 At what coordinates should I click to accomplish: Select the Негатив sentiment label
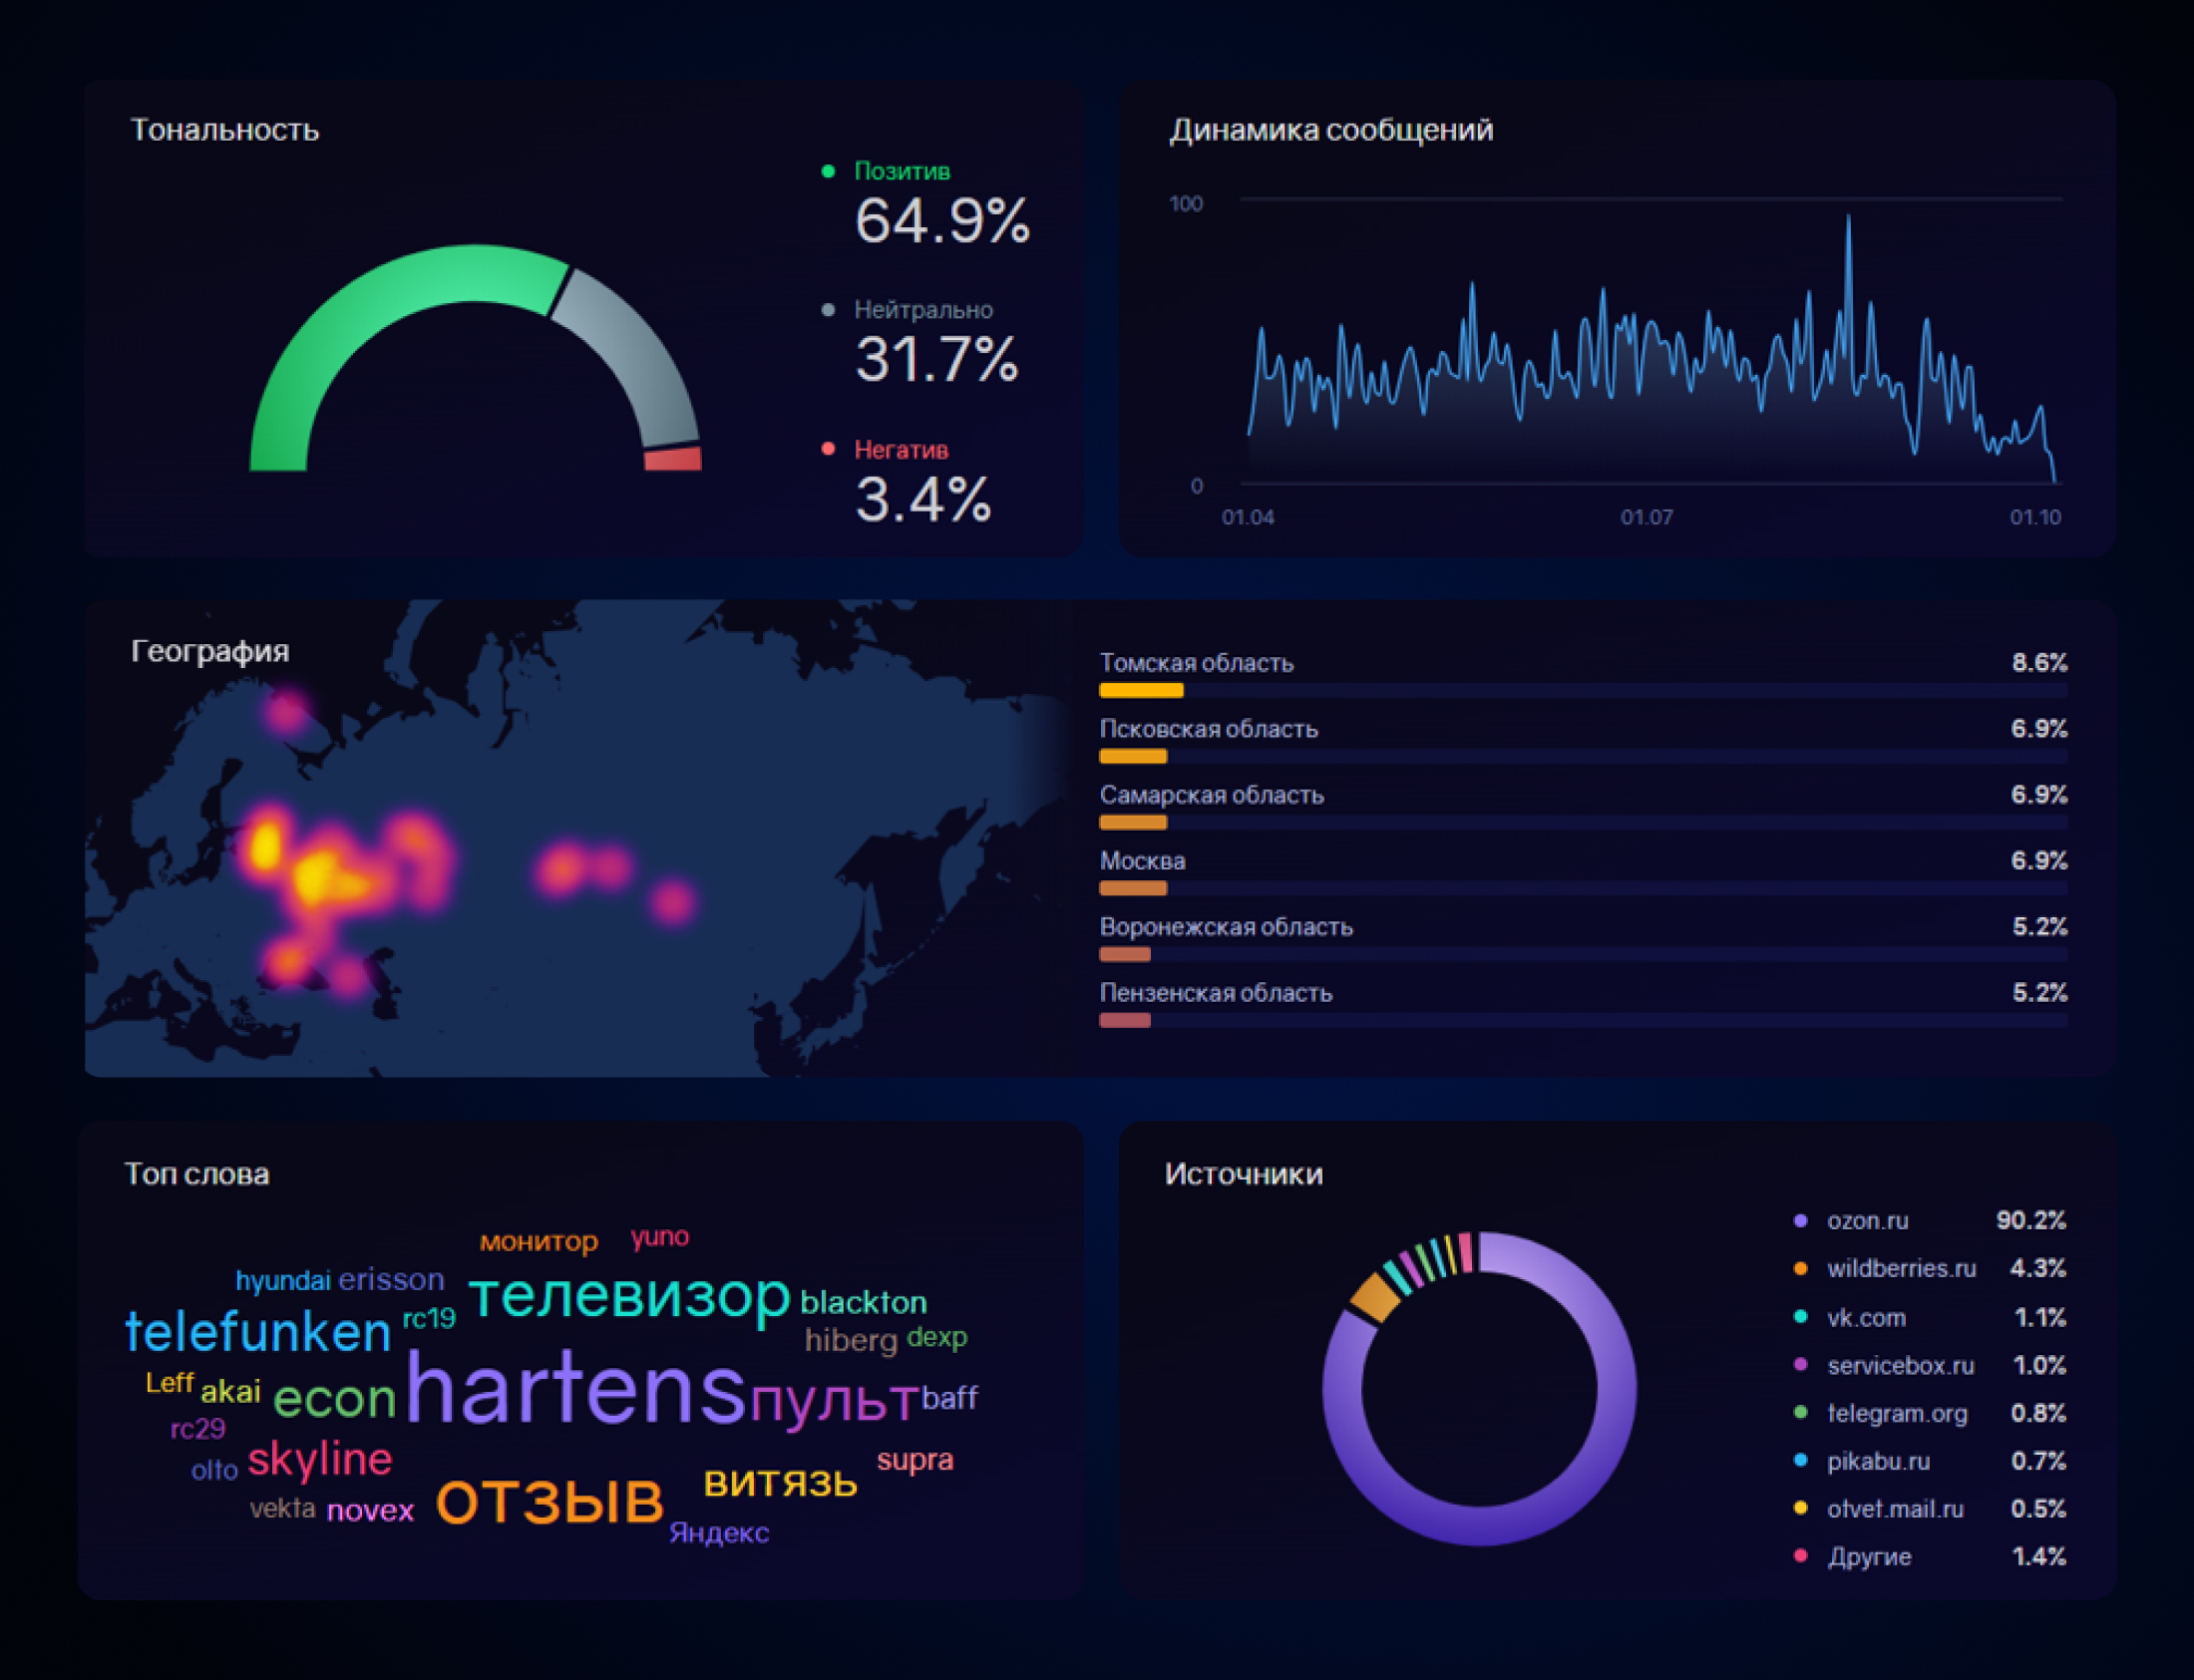(x=901, y=450)
